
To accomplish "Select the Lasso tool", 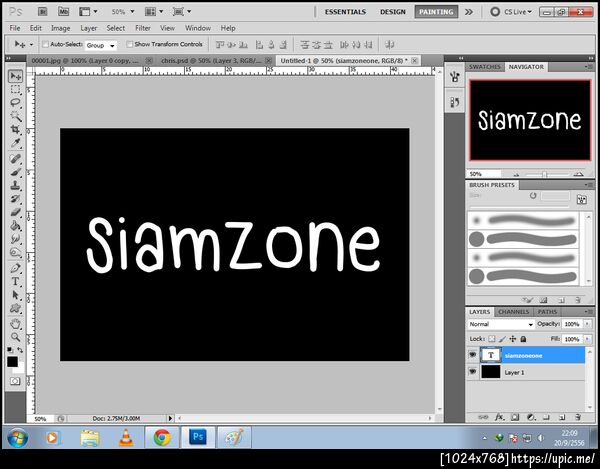I will point(15,103).
